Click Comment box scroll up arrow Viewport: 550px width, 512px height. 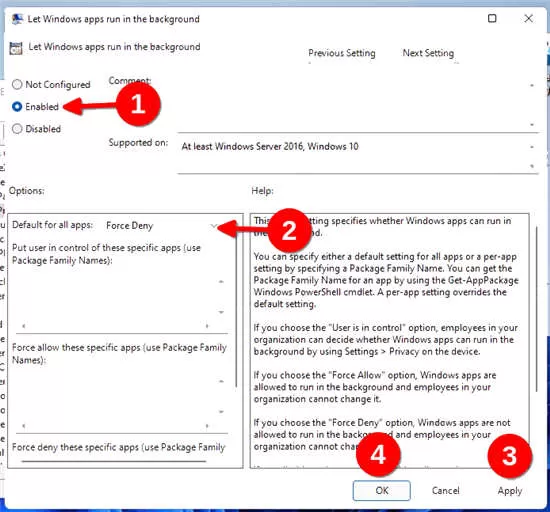tap(532, 85)
